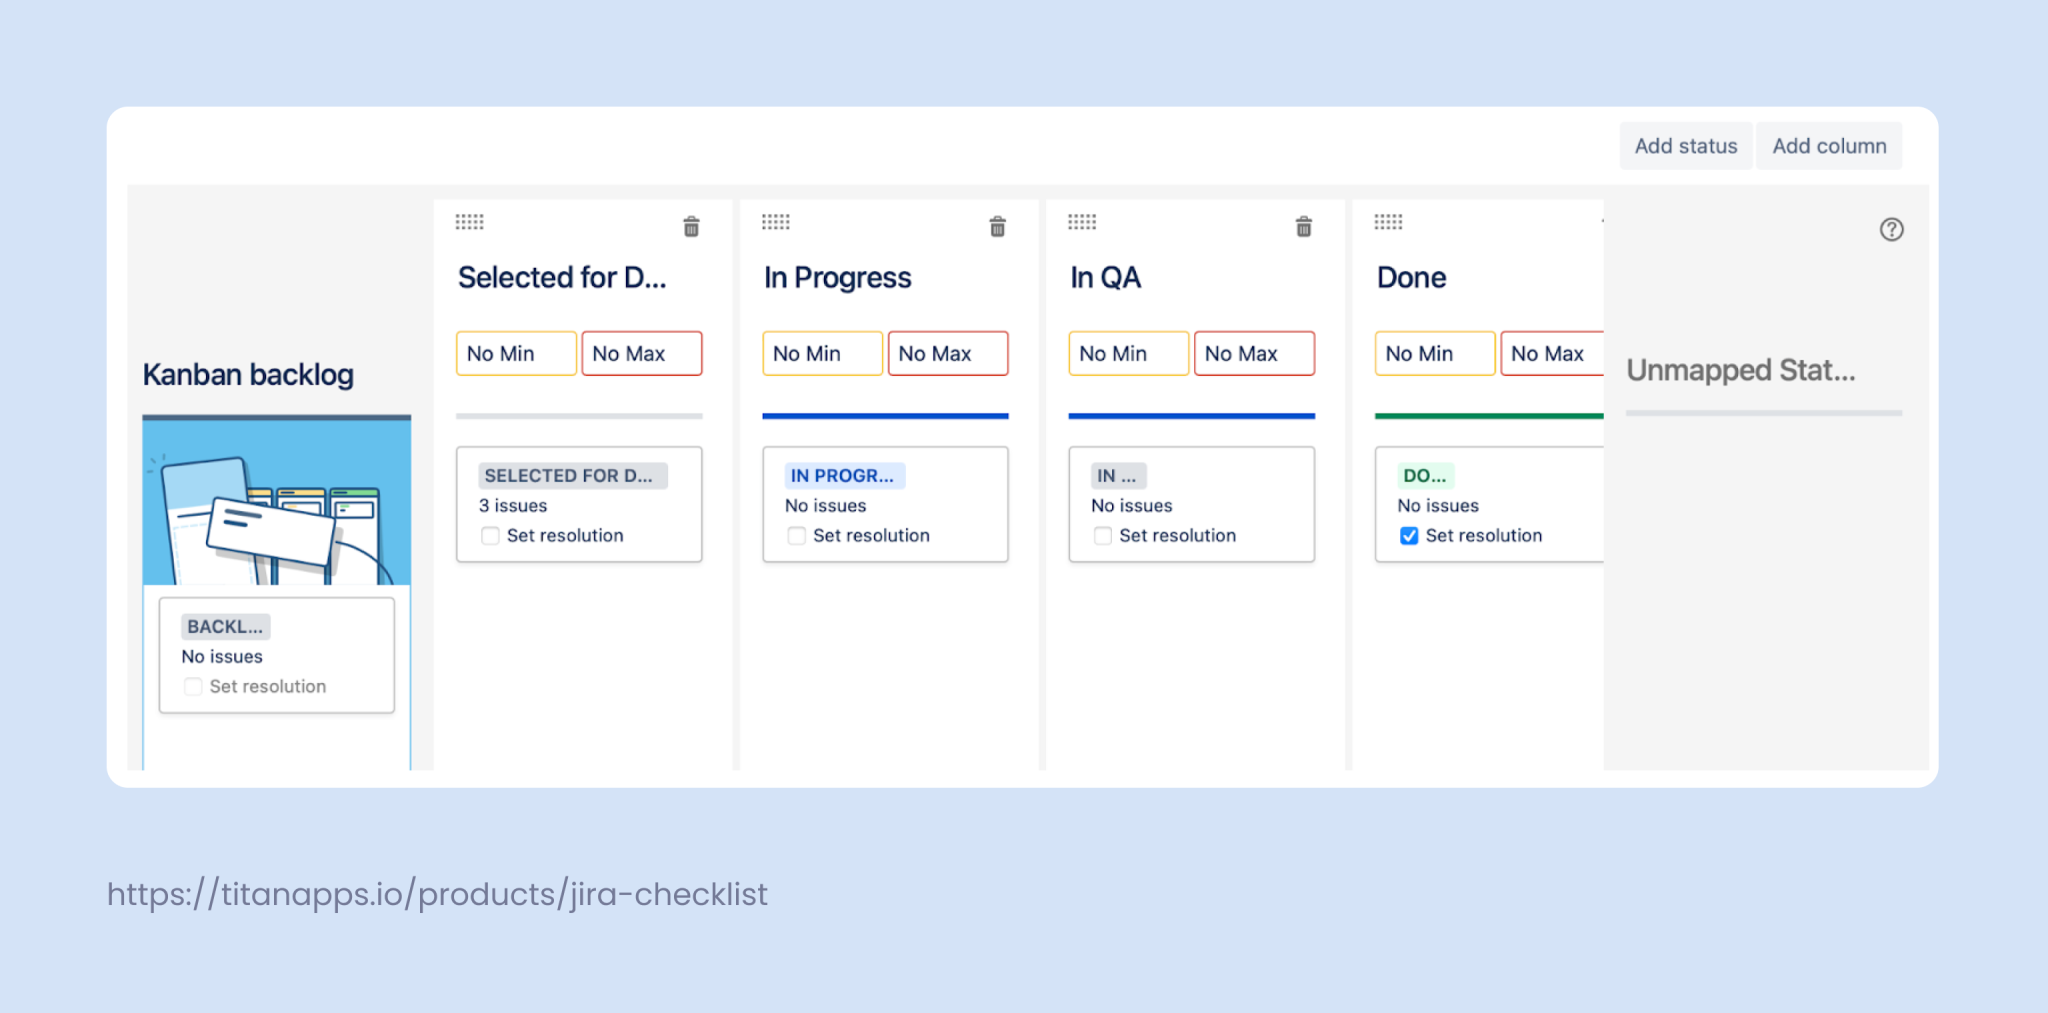The width and height of the screenshot is (2048, 1013).
Task: Remove the In QA column via trash icon
Action: tap(1302, 227)
